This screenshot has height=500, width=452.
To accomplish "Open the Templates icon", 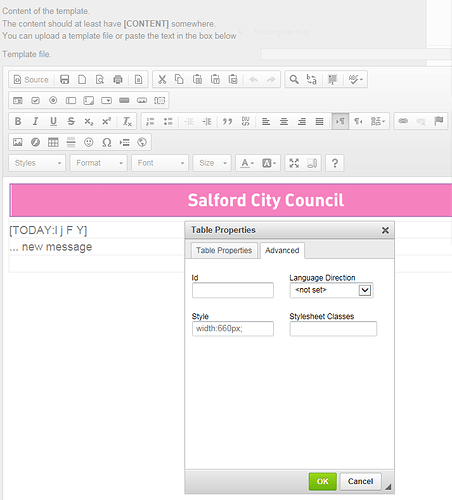I will [x=138, y=80].
